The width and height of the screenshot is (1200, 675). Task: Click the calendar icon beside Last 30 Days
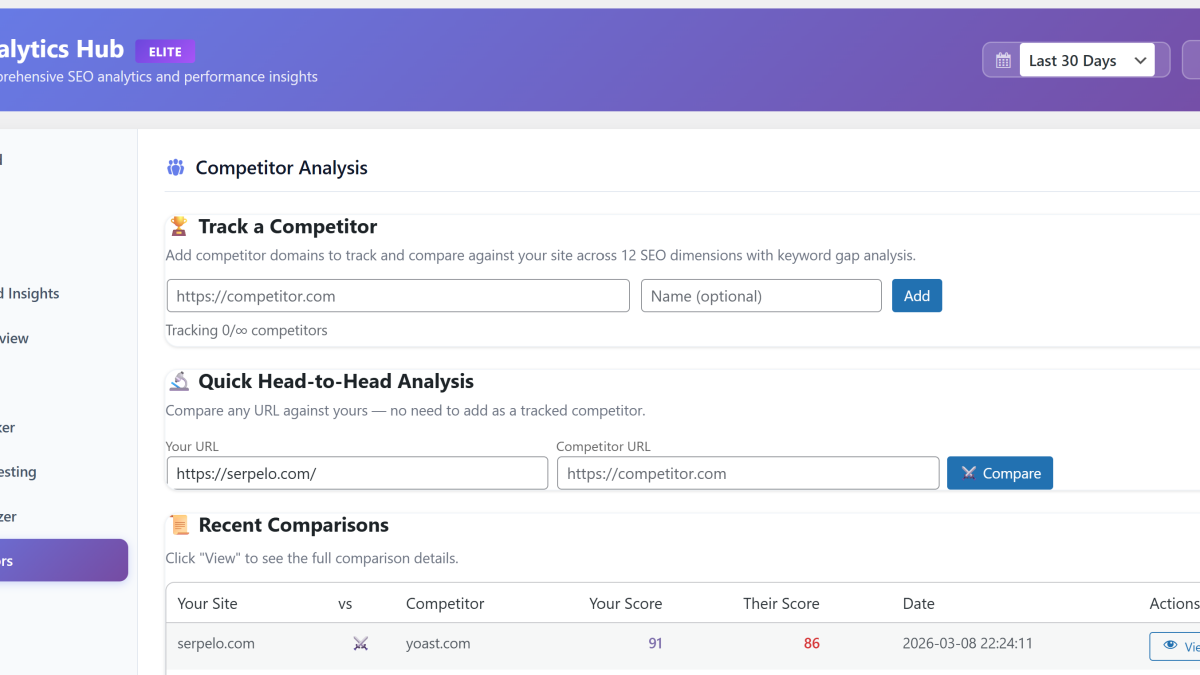[1001, 60]
